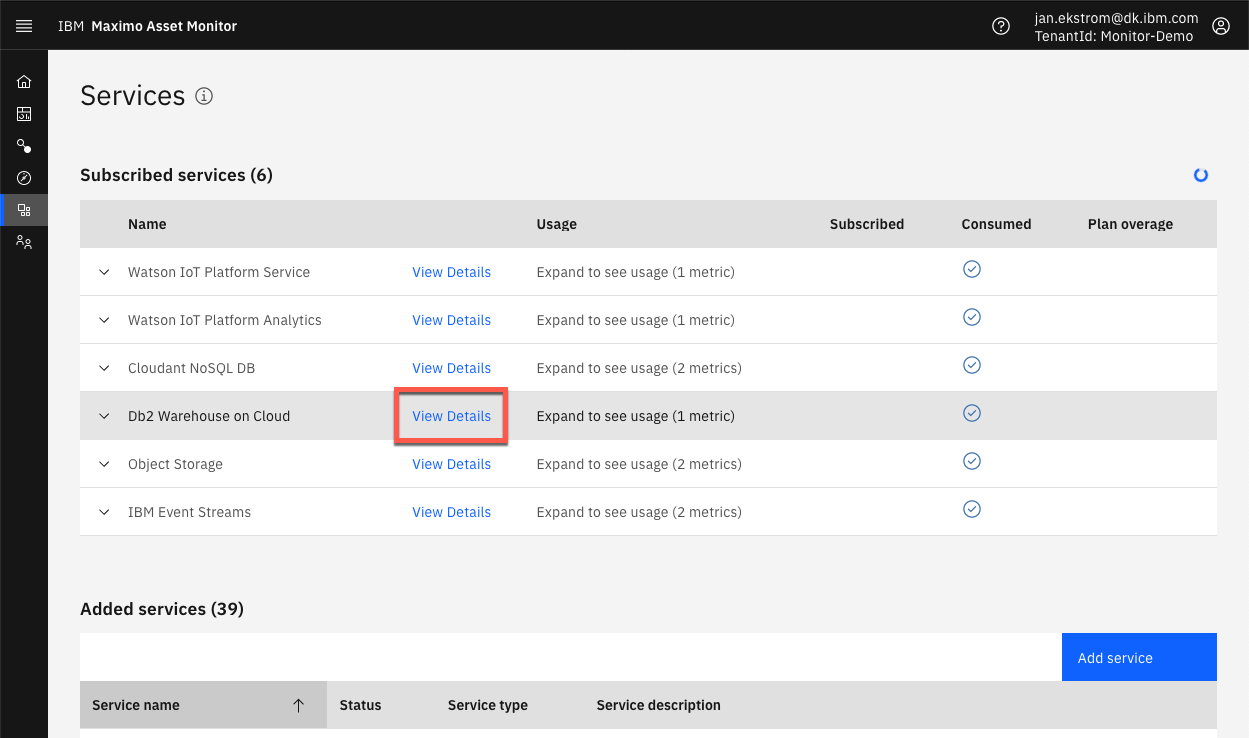The height and width of the screenshot is (738, 1249).
Task: Click the info icon beside Services title
Action: 204,96
